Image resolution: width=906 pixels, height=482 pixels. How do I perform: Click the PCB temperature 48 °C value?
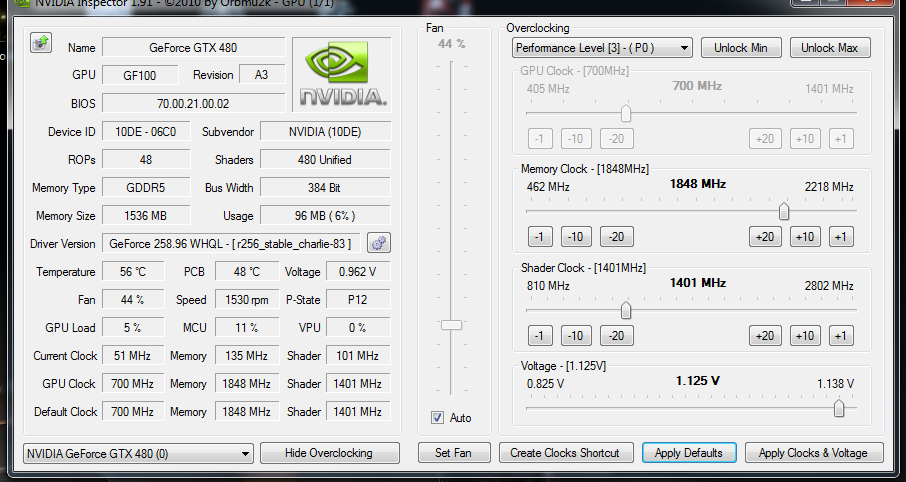[247, 272]
